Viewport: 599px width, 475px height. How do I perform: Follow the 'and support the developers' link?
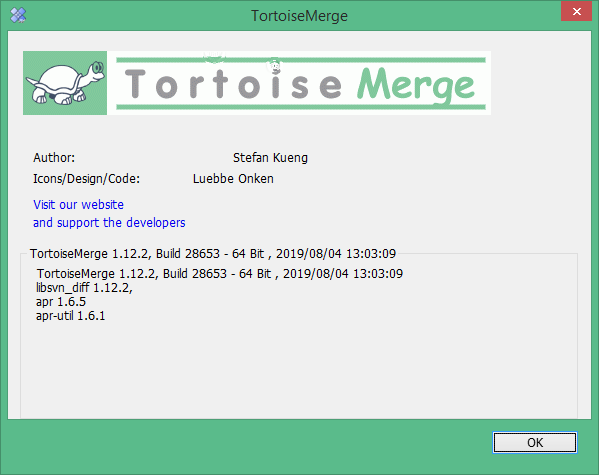point(109,222)
